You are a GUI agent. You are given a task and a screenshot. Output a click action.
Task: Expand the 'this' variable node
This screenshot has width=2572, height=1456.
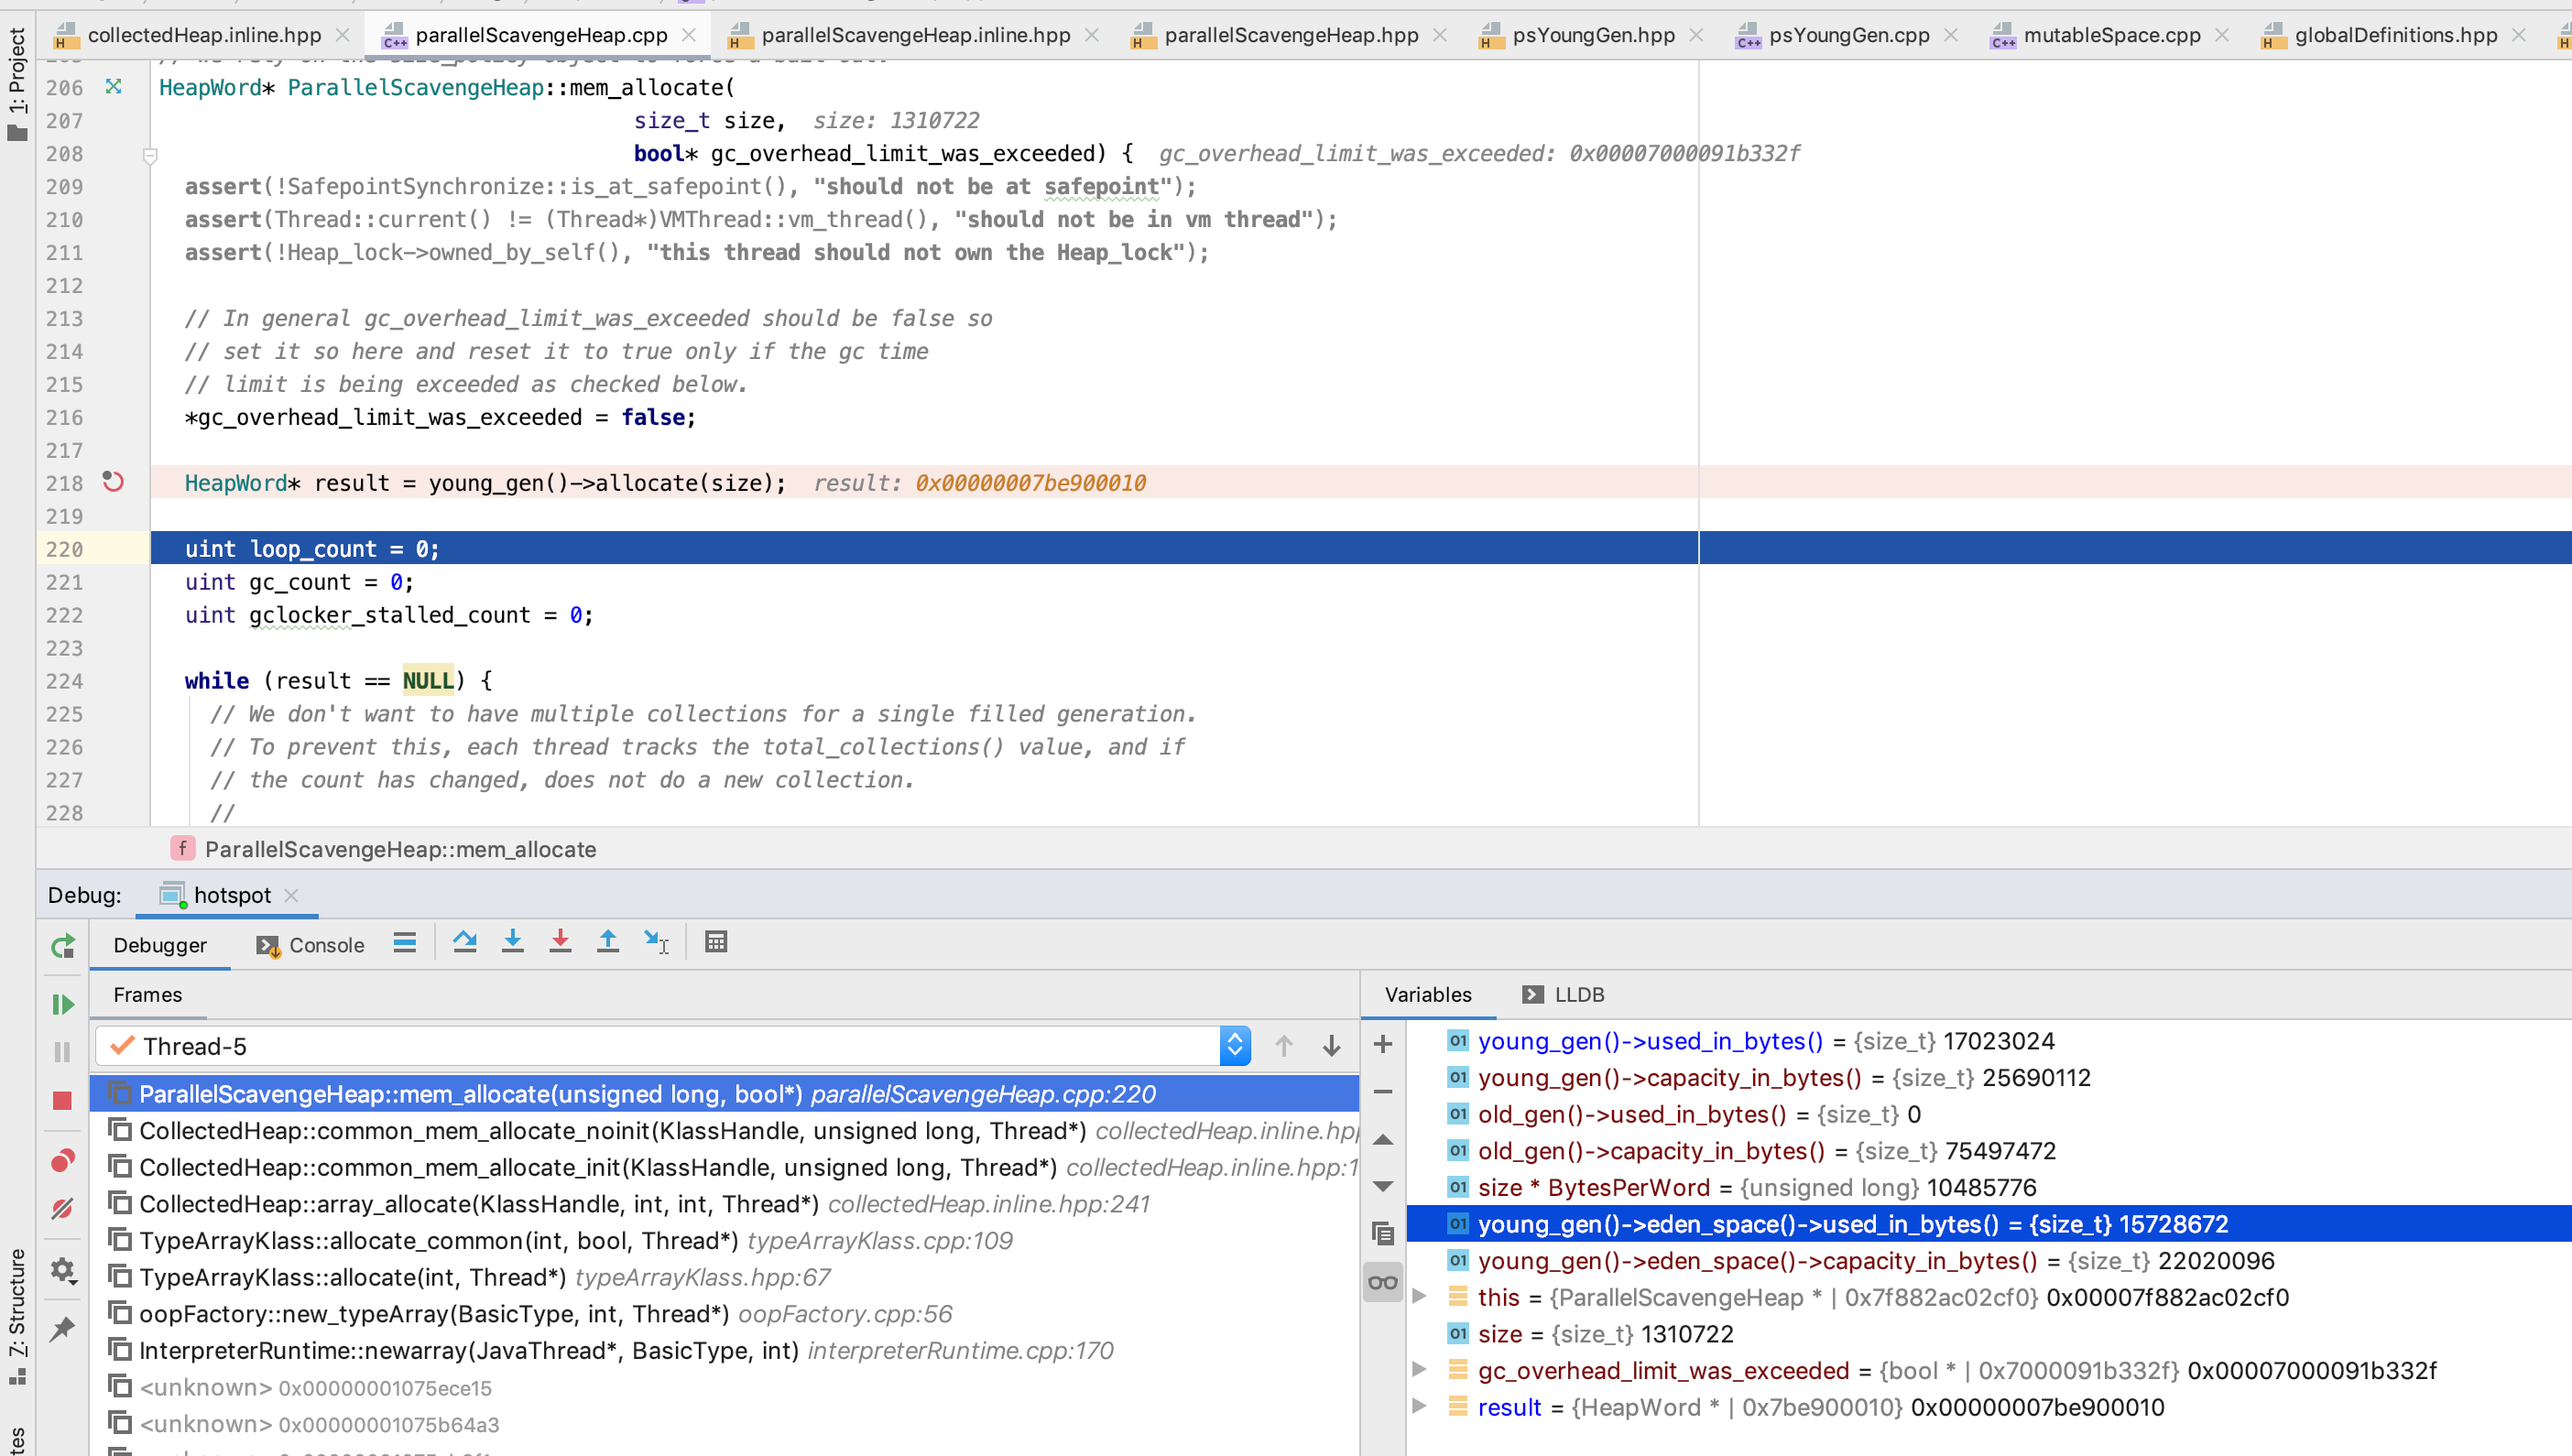[1419, 1297]
